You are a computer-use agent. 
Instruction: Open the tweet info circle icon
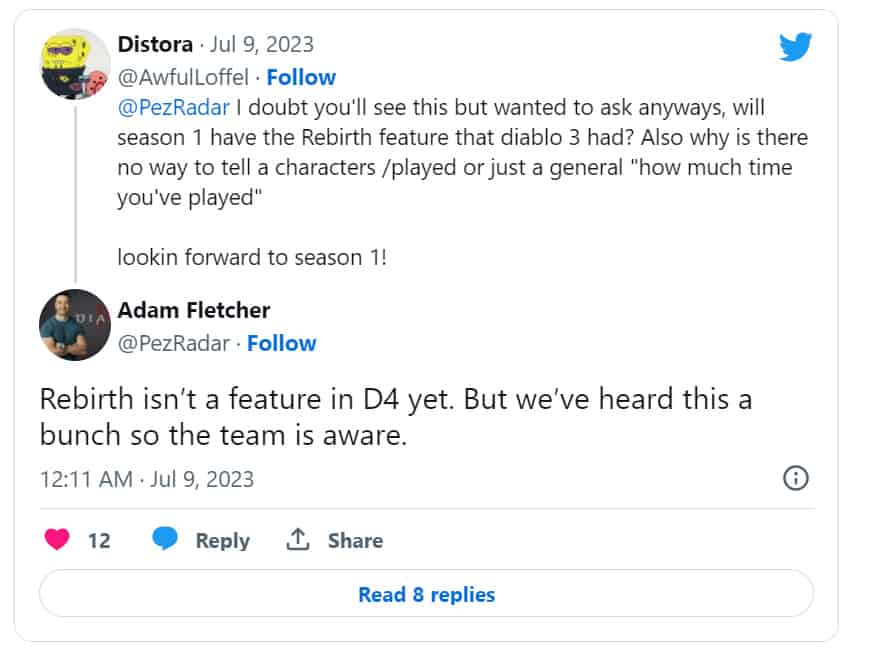pos(795,478)
